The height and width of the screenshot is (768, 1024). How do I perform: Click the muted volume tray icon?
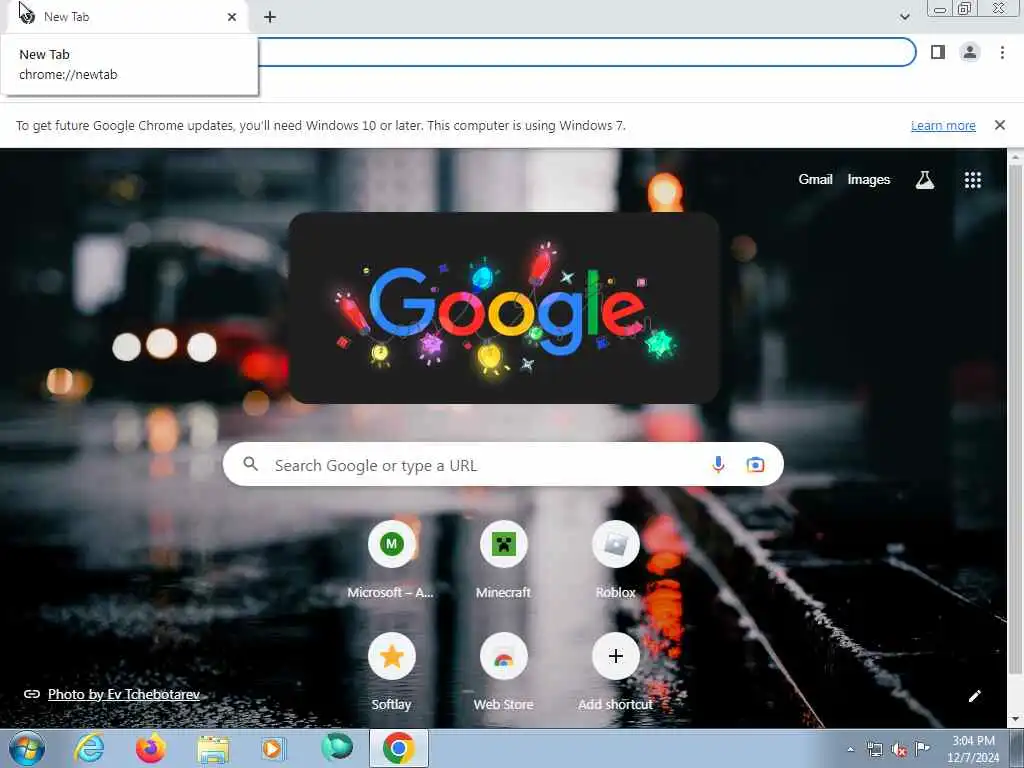(x=899, y=750)
